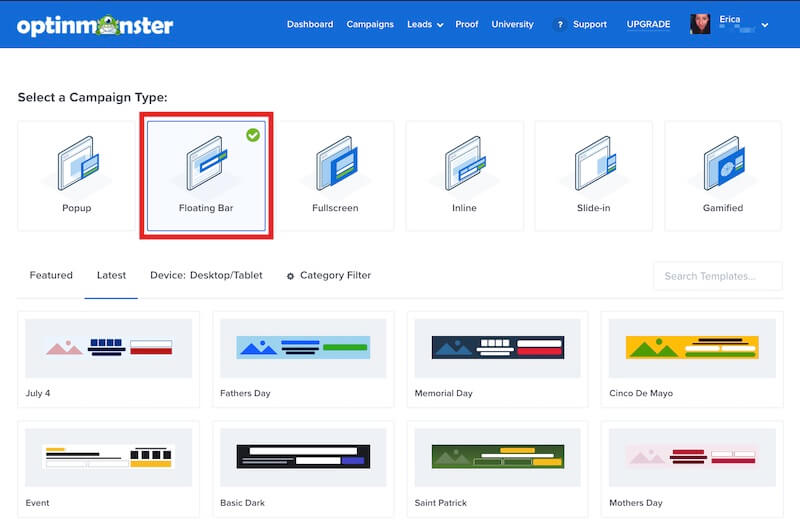This screenshot has height=527, width=800.
Task: Select the Basic Dark template thumbnail
Action: (303, 457)
